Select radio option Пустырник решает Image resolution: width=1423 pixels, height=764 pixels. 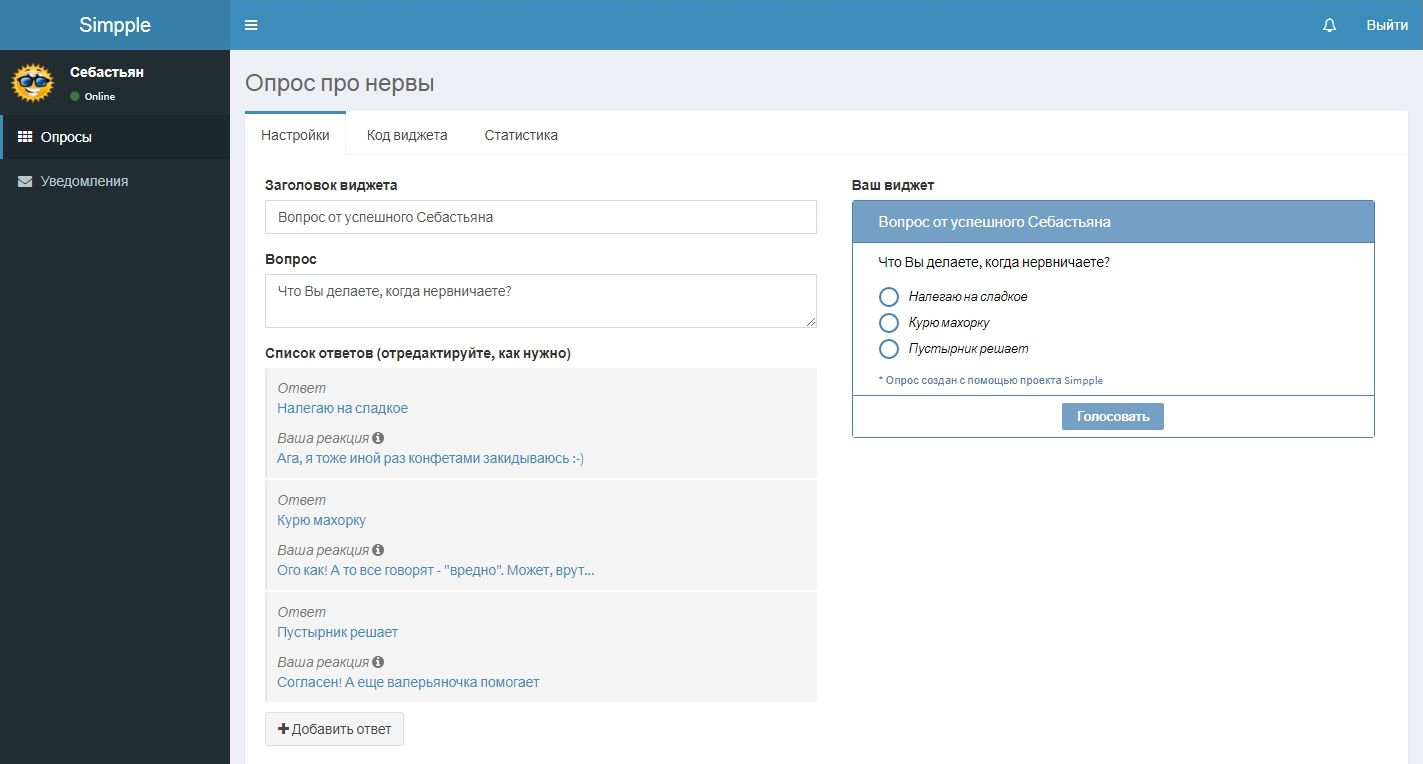(888, 349)
